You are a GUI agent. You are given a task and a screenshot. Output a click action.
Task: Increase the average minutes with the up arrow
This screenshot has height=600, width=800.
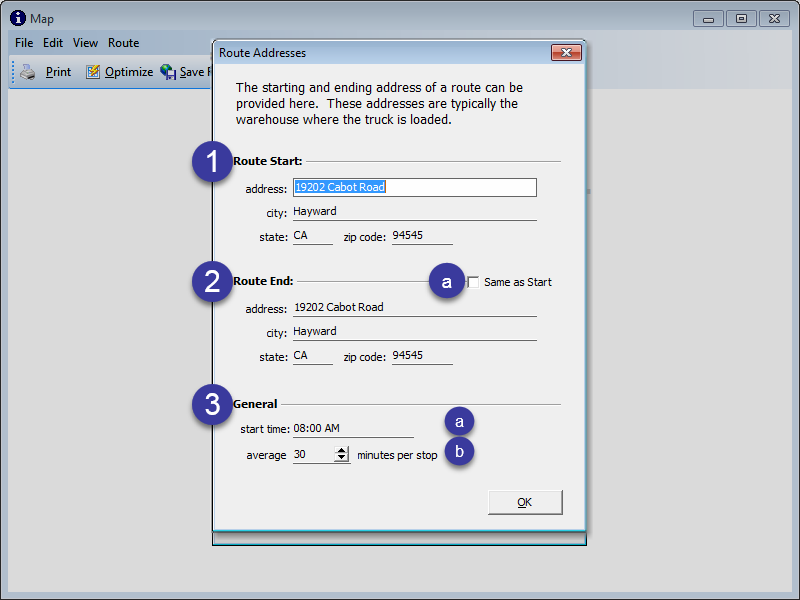[342, 450]
